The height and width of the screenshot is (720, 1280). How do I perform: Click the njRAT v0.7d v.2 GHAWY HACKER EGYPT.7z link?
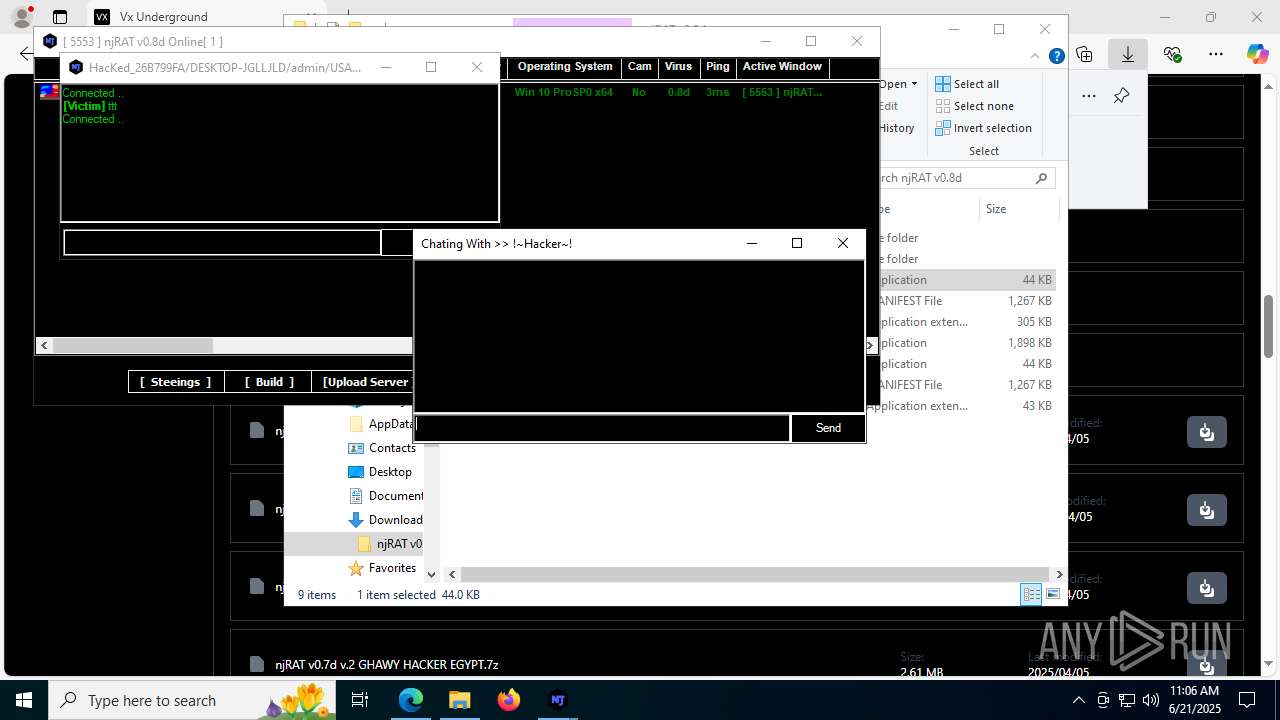click(387, 664)
